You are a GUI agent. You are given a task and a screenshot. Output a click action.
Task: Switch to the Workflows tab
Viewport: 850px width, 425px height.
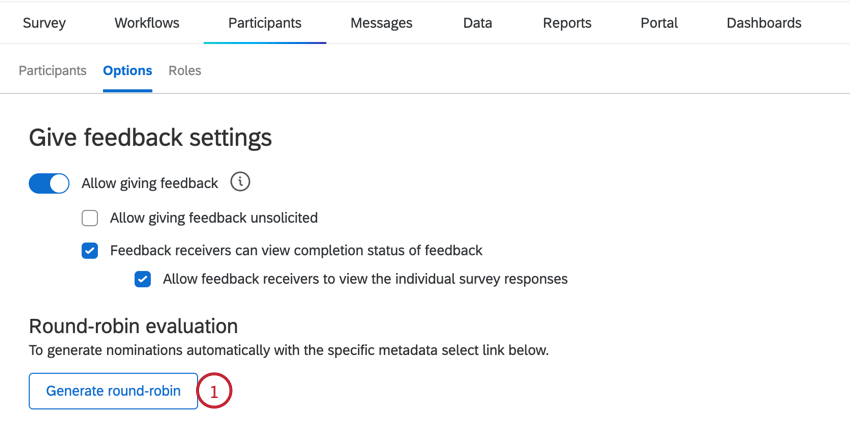tap(147, 23)
